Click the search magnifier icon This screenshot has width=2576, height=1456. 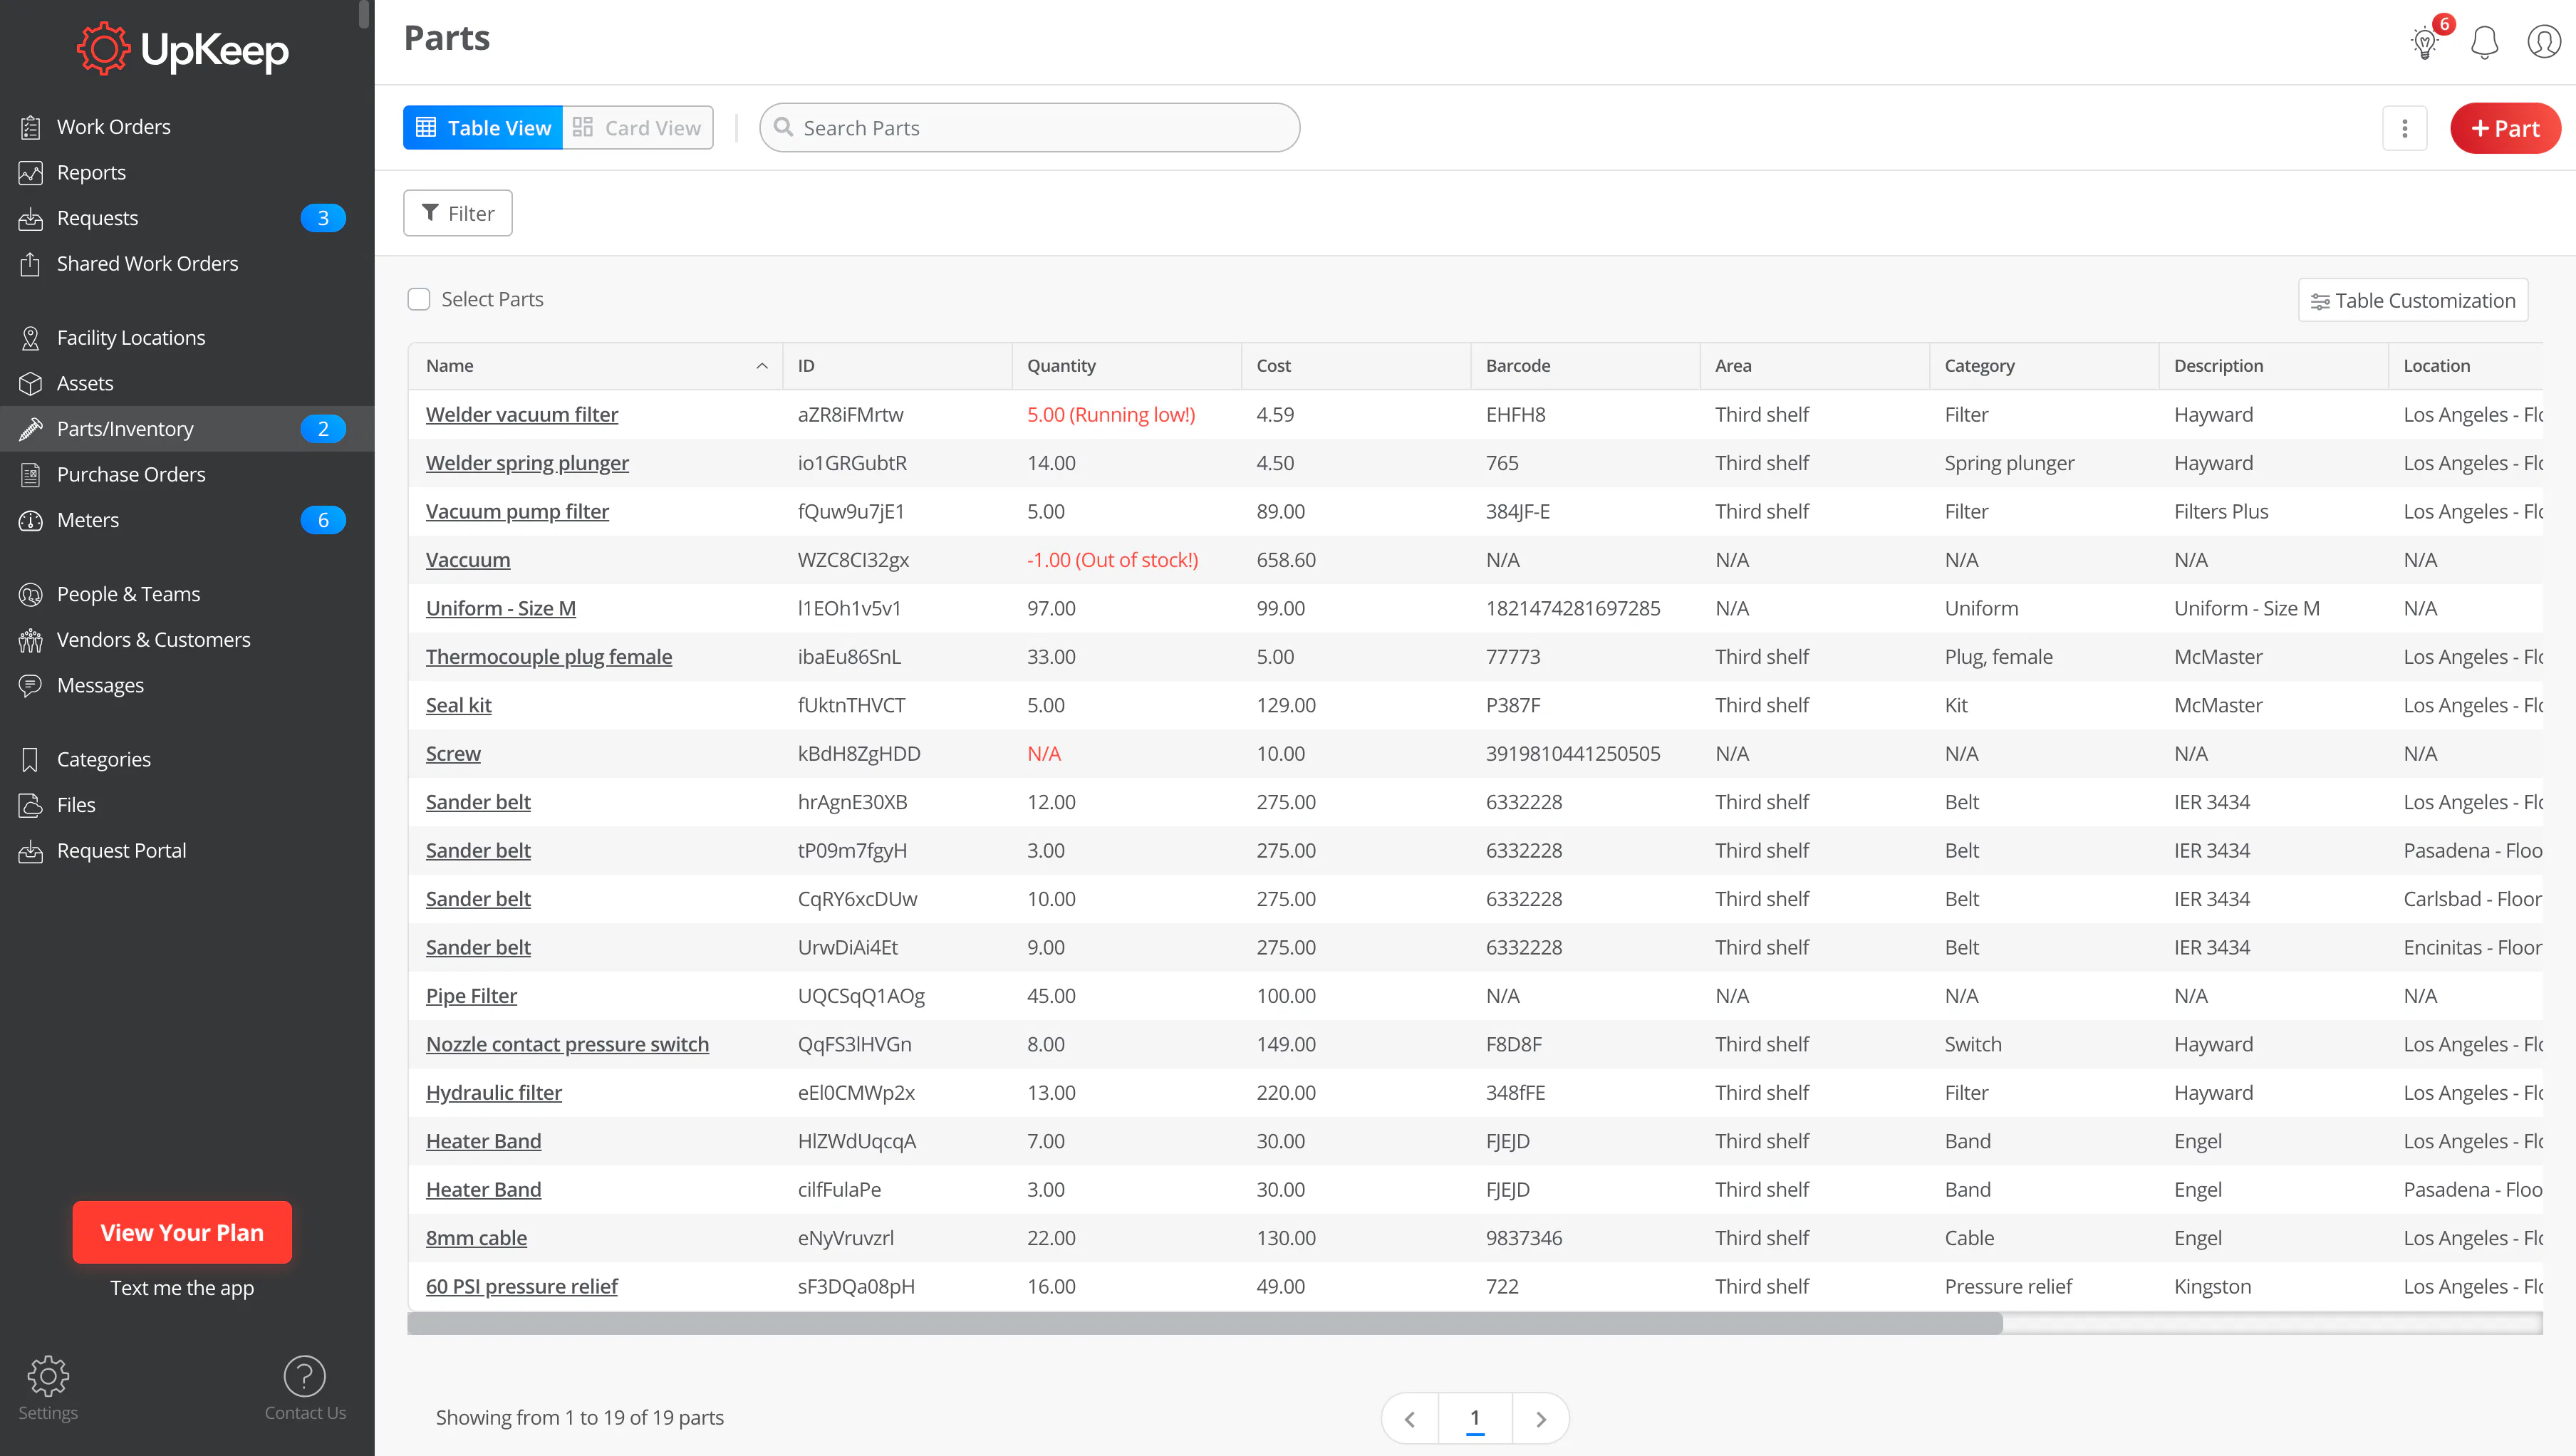click(784, 128)
